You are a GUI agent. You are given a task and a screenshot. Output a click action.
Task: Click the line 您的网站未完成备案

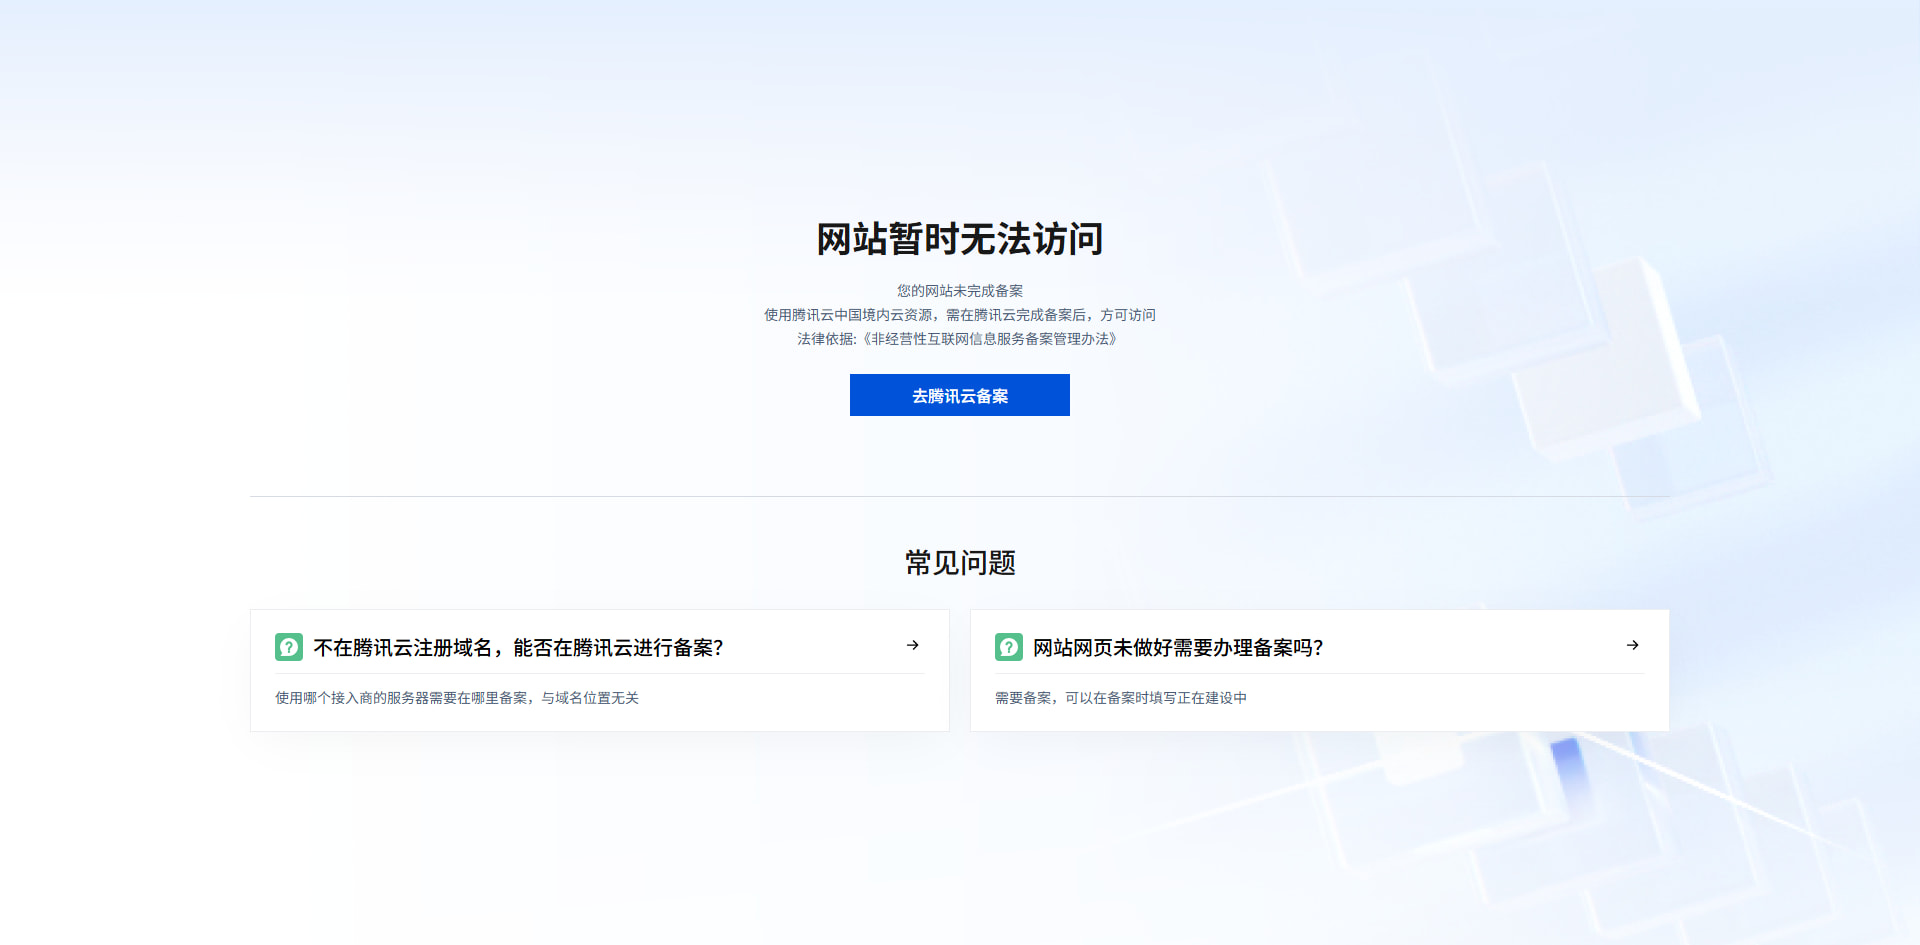point(960,291)
